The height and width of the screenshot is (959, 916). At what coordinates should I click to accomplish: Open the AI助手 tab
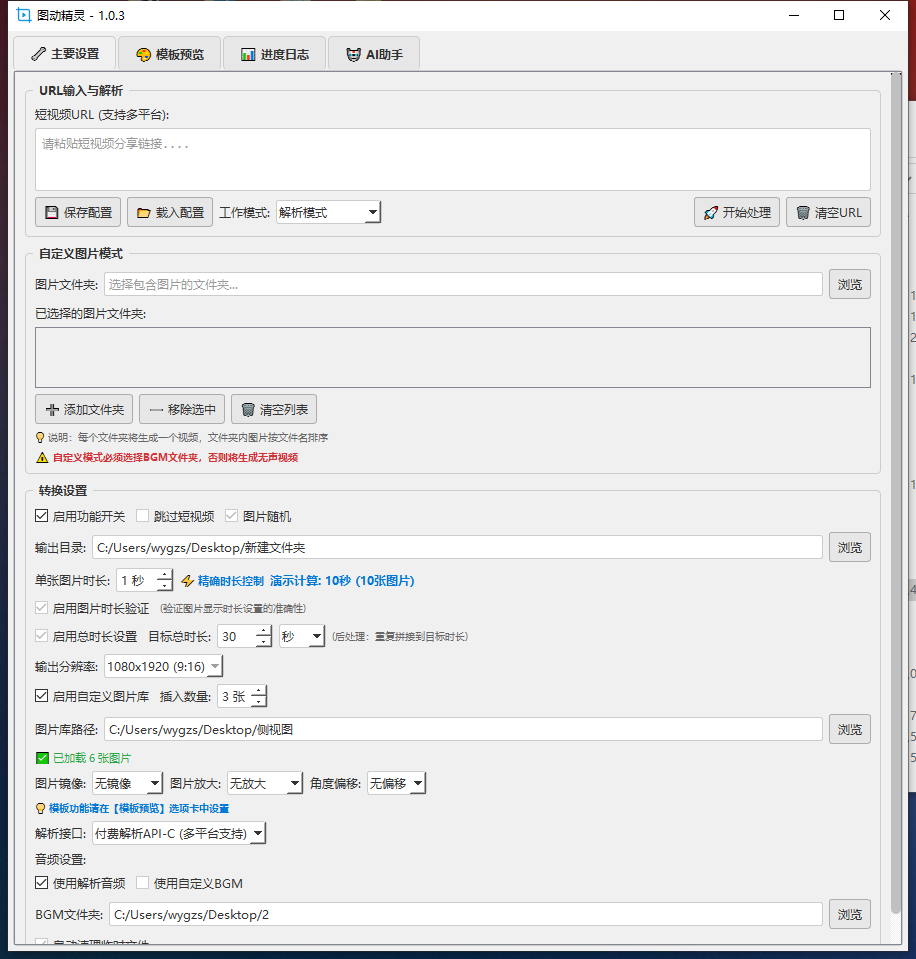tap(374, 54)
